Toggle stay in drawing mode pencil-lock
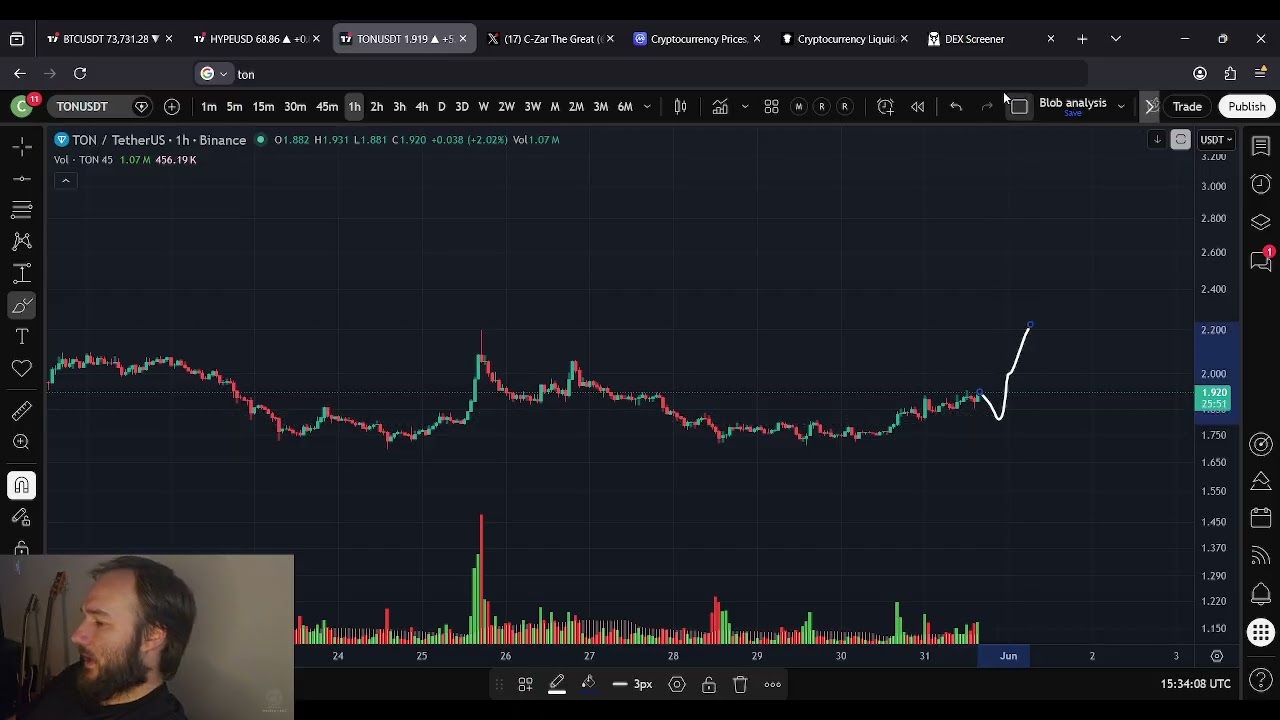 click(22, 518)
